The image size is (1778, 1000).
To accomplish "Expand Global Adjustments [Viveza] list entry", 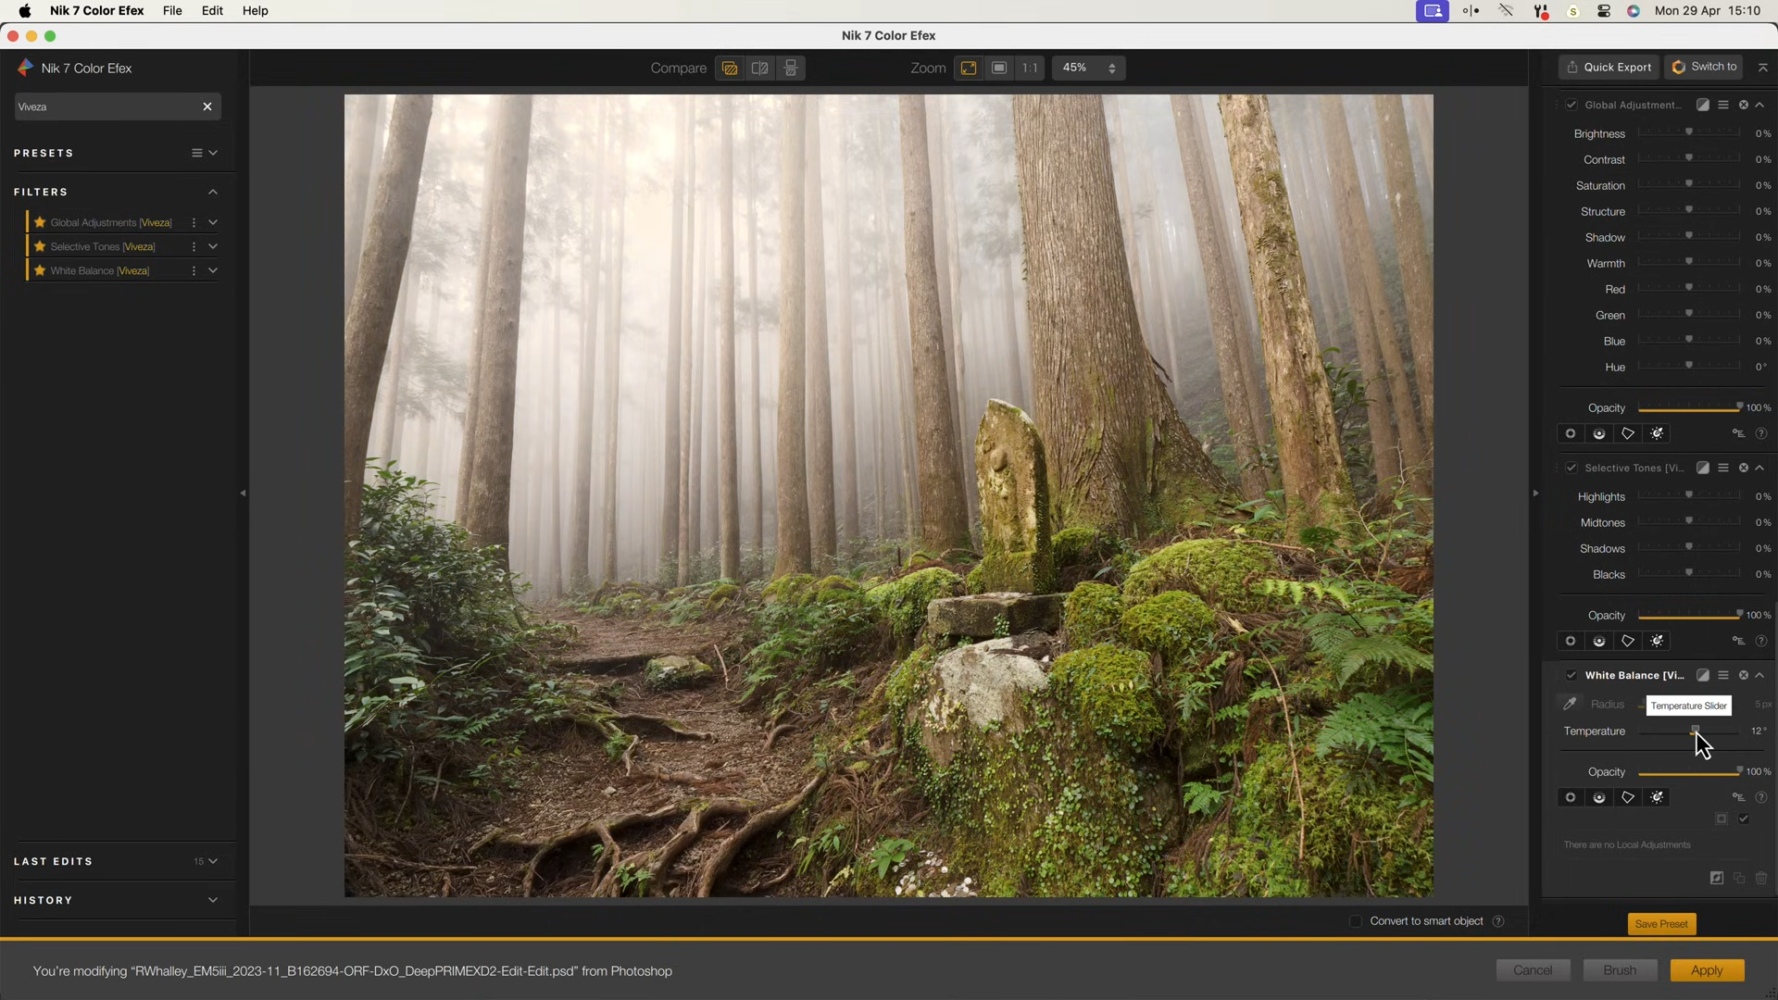I will coord(213,222).
